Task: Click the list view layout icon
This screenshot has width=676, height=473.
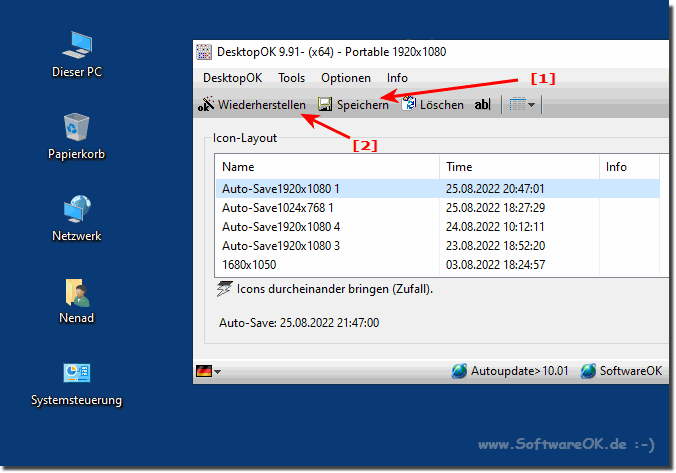Action: pyautogui.click(x=517, y=104)
